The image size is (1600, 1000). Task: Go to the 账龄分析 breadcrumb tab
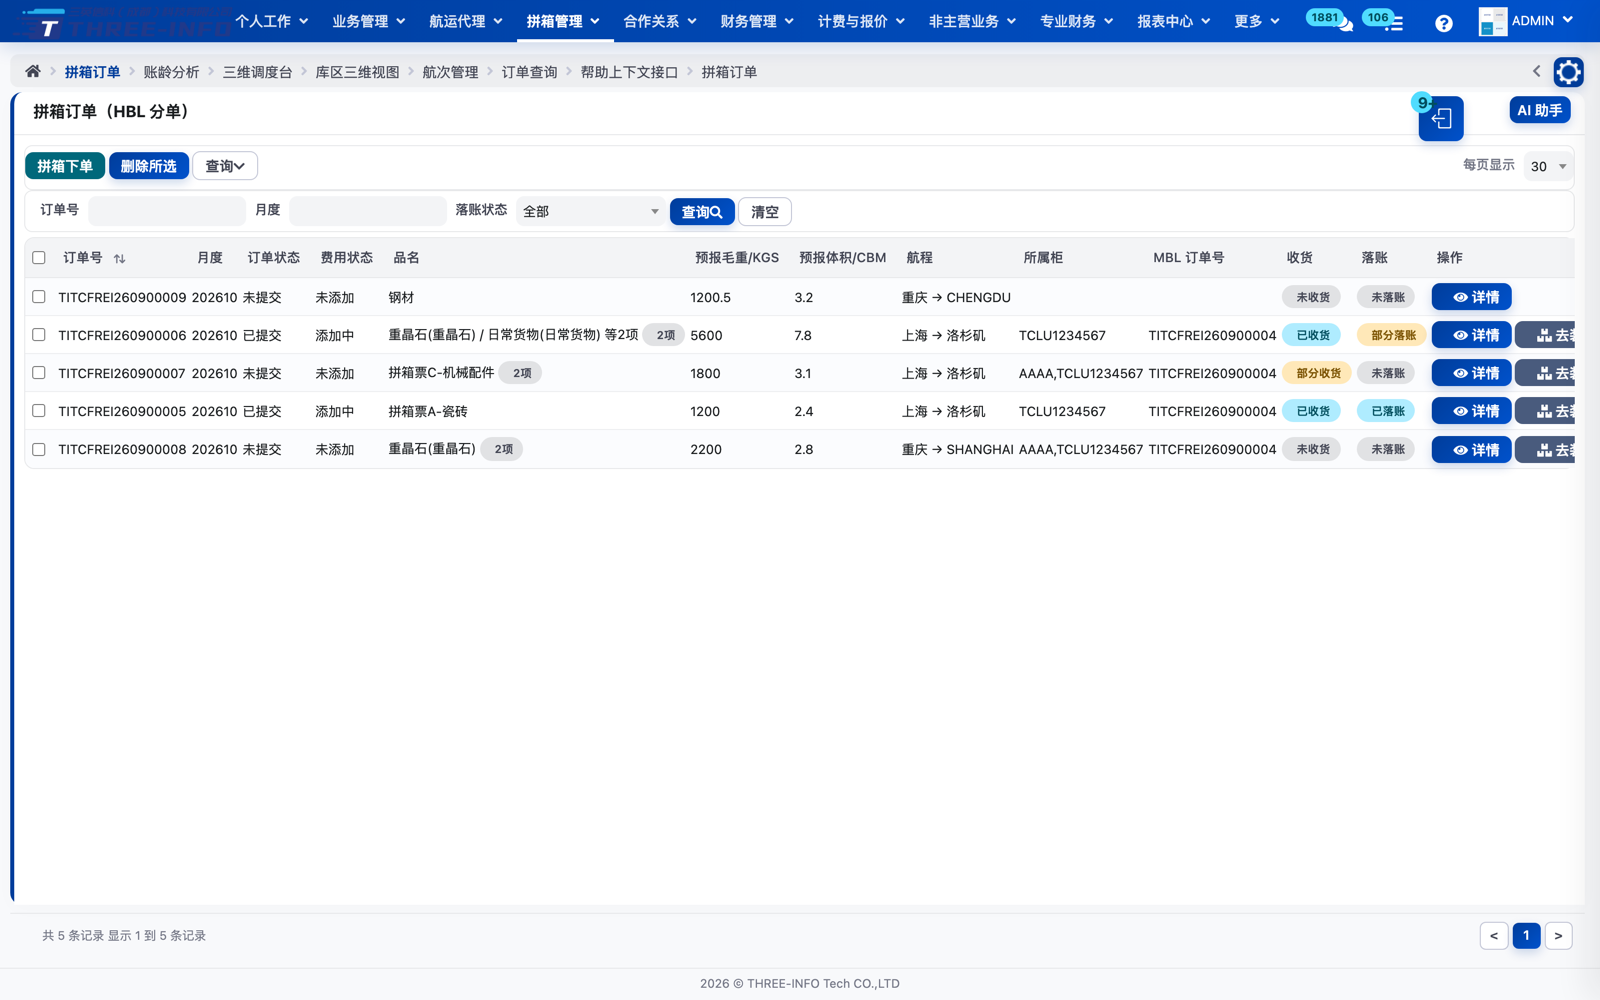(171, 72)
